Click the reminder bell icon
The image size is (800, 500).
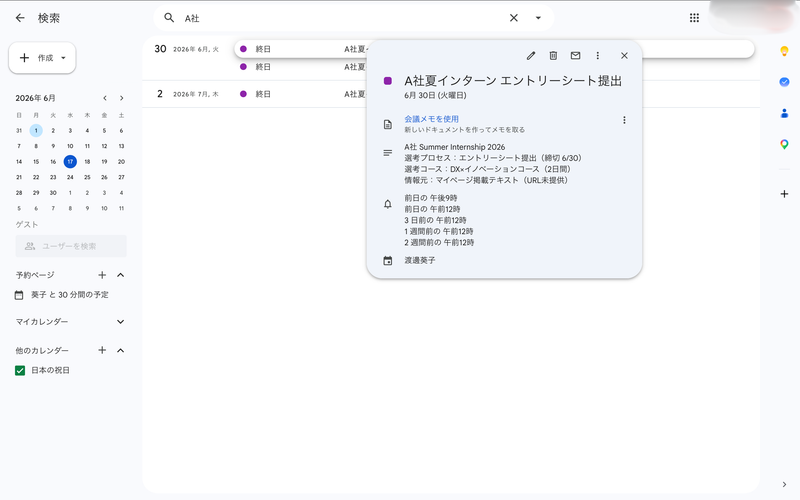(388, 204)
